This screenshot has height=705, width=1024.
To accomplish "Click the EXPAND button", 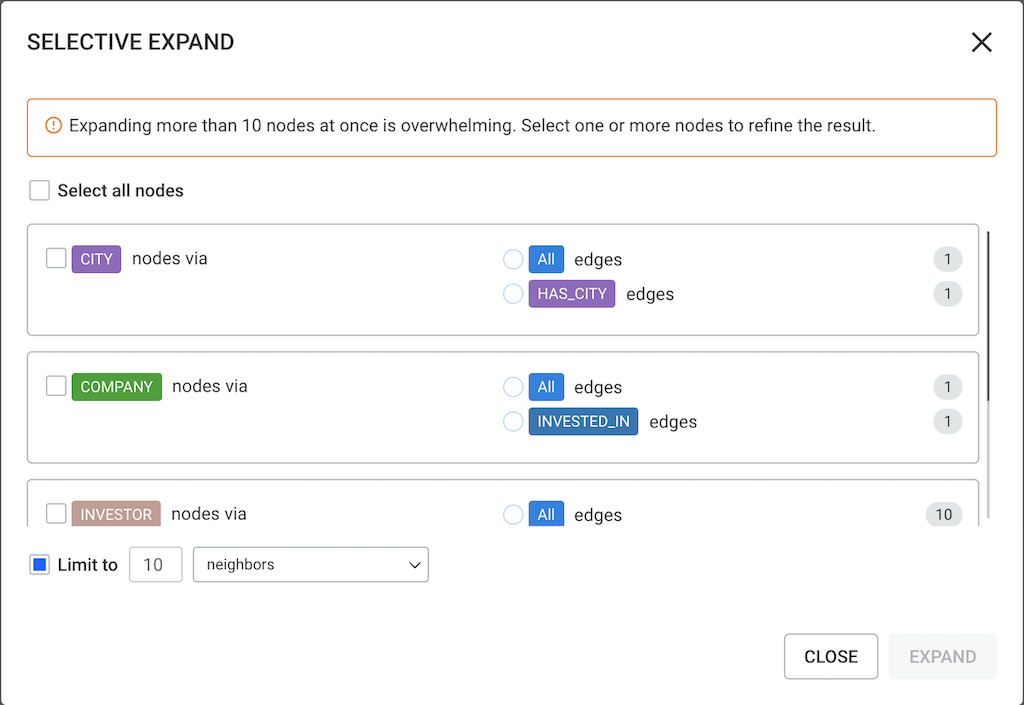I will [x=942, y=657].
